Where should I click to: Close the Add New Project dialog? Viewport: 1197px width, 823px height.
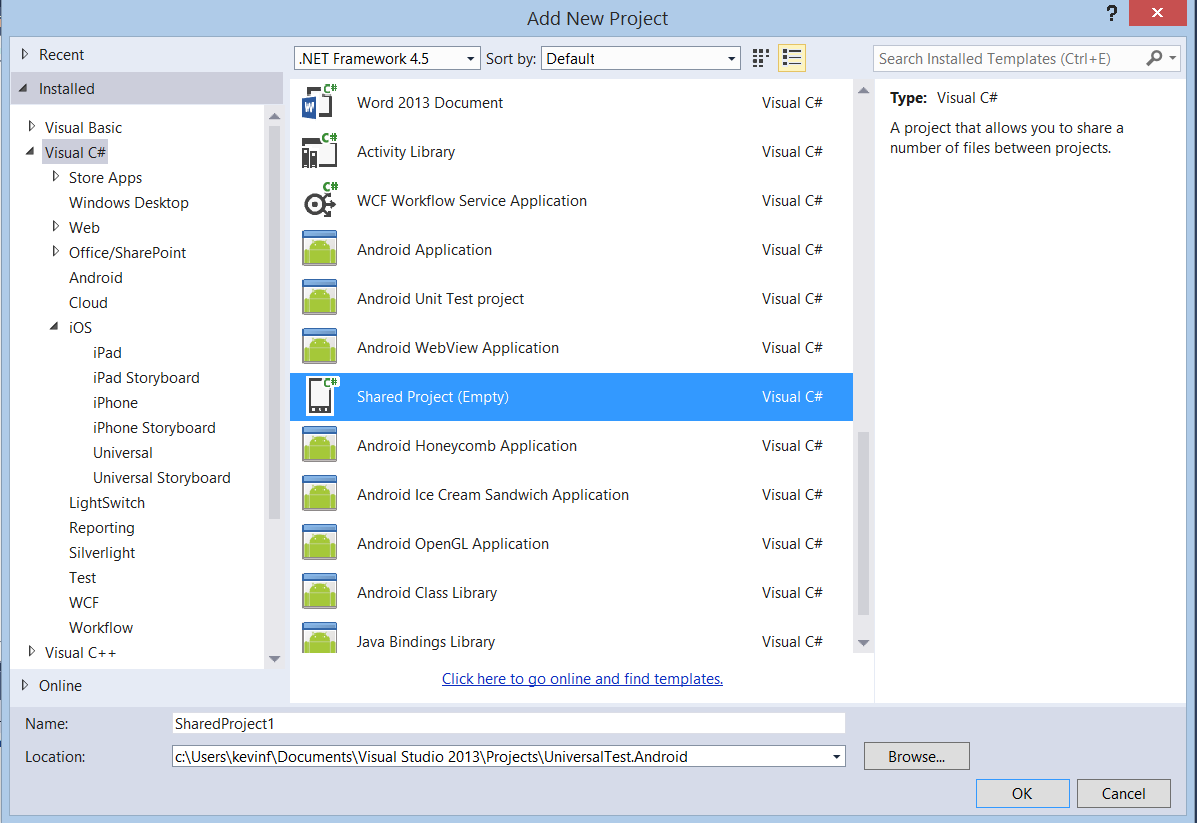coord(1157,13)
